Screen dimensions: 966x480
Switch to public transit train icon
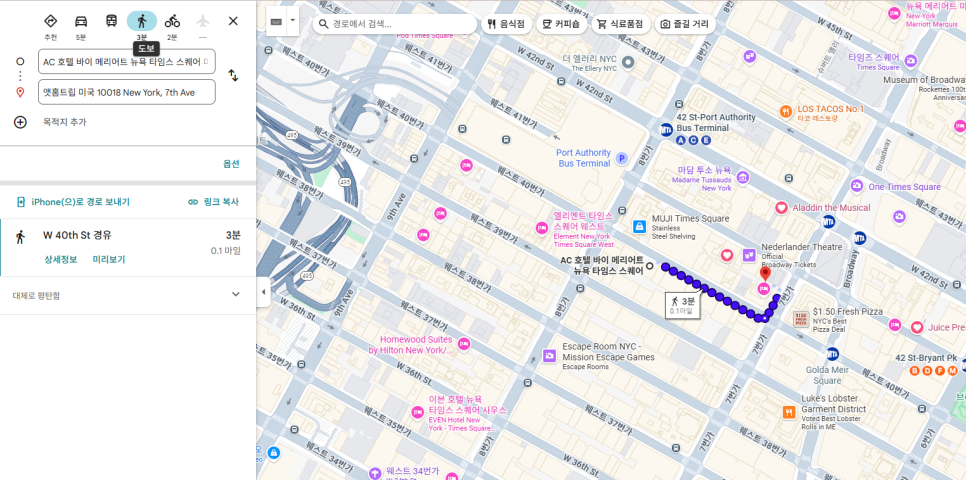[111, 21]
